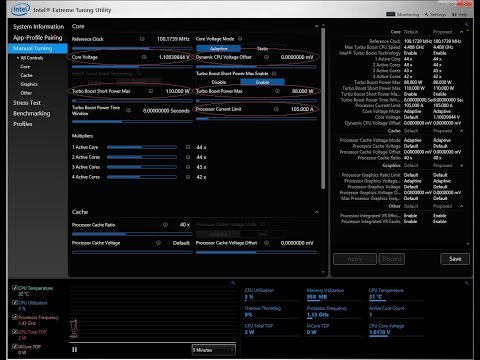Select Other under Manual Tuning
Viewport: 480px width, 360px height.
(x=26, y=93)
